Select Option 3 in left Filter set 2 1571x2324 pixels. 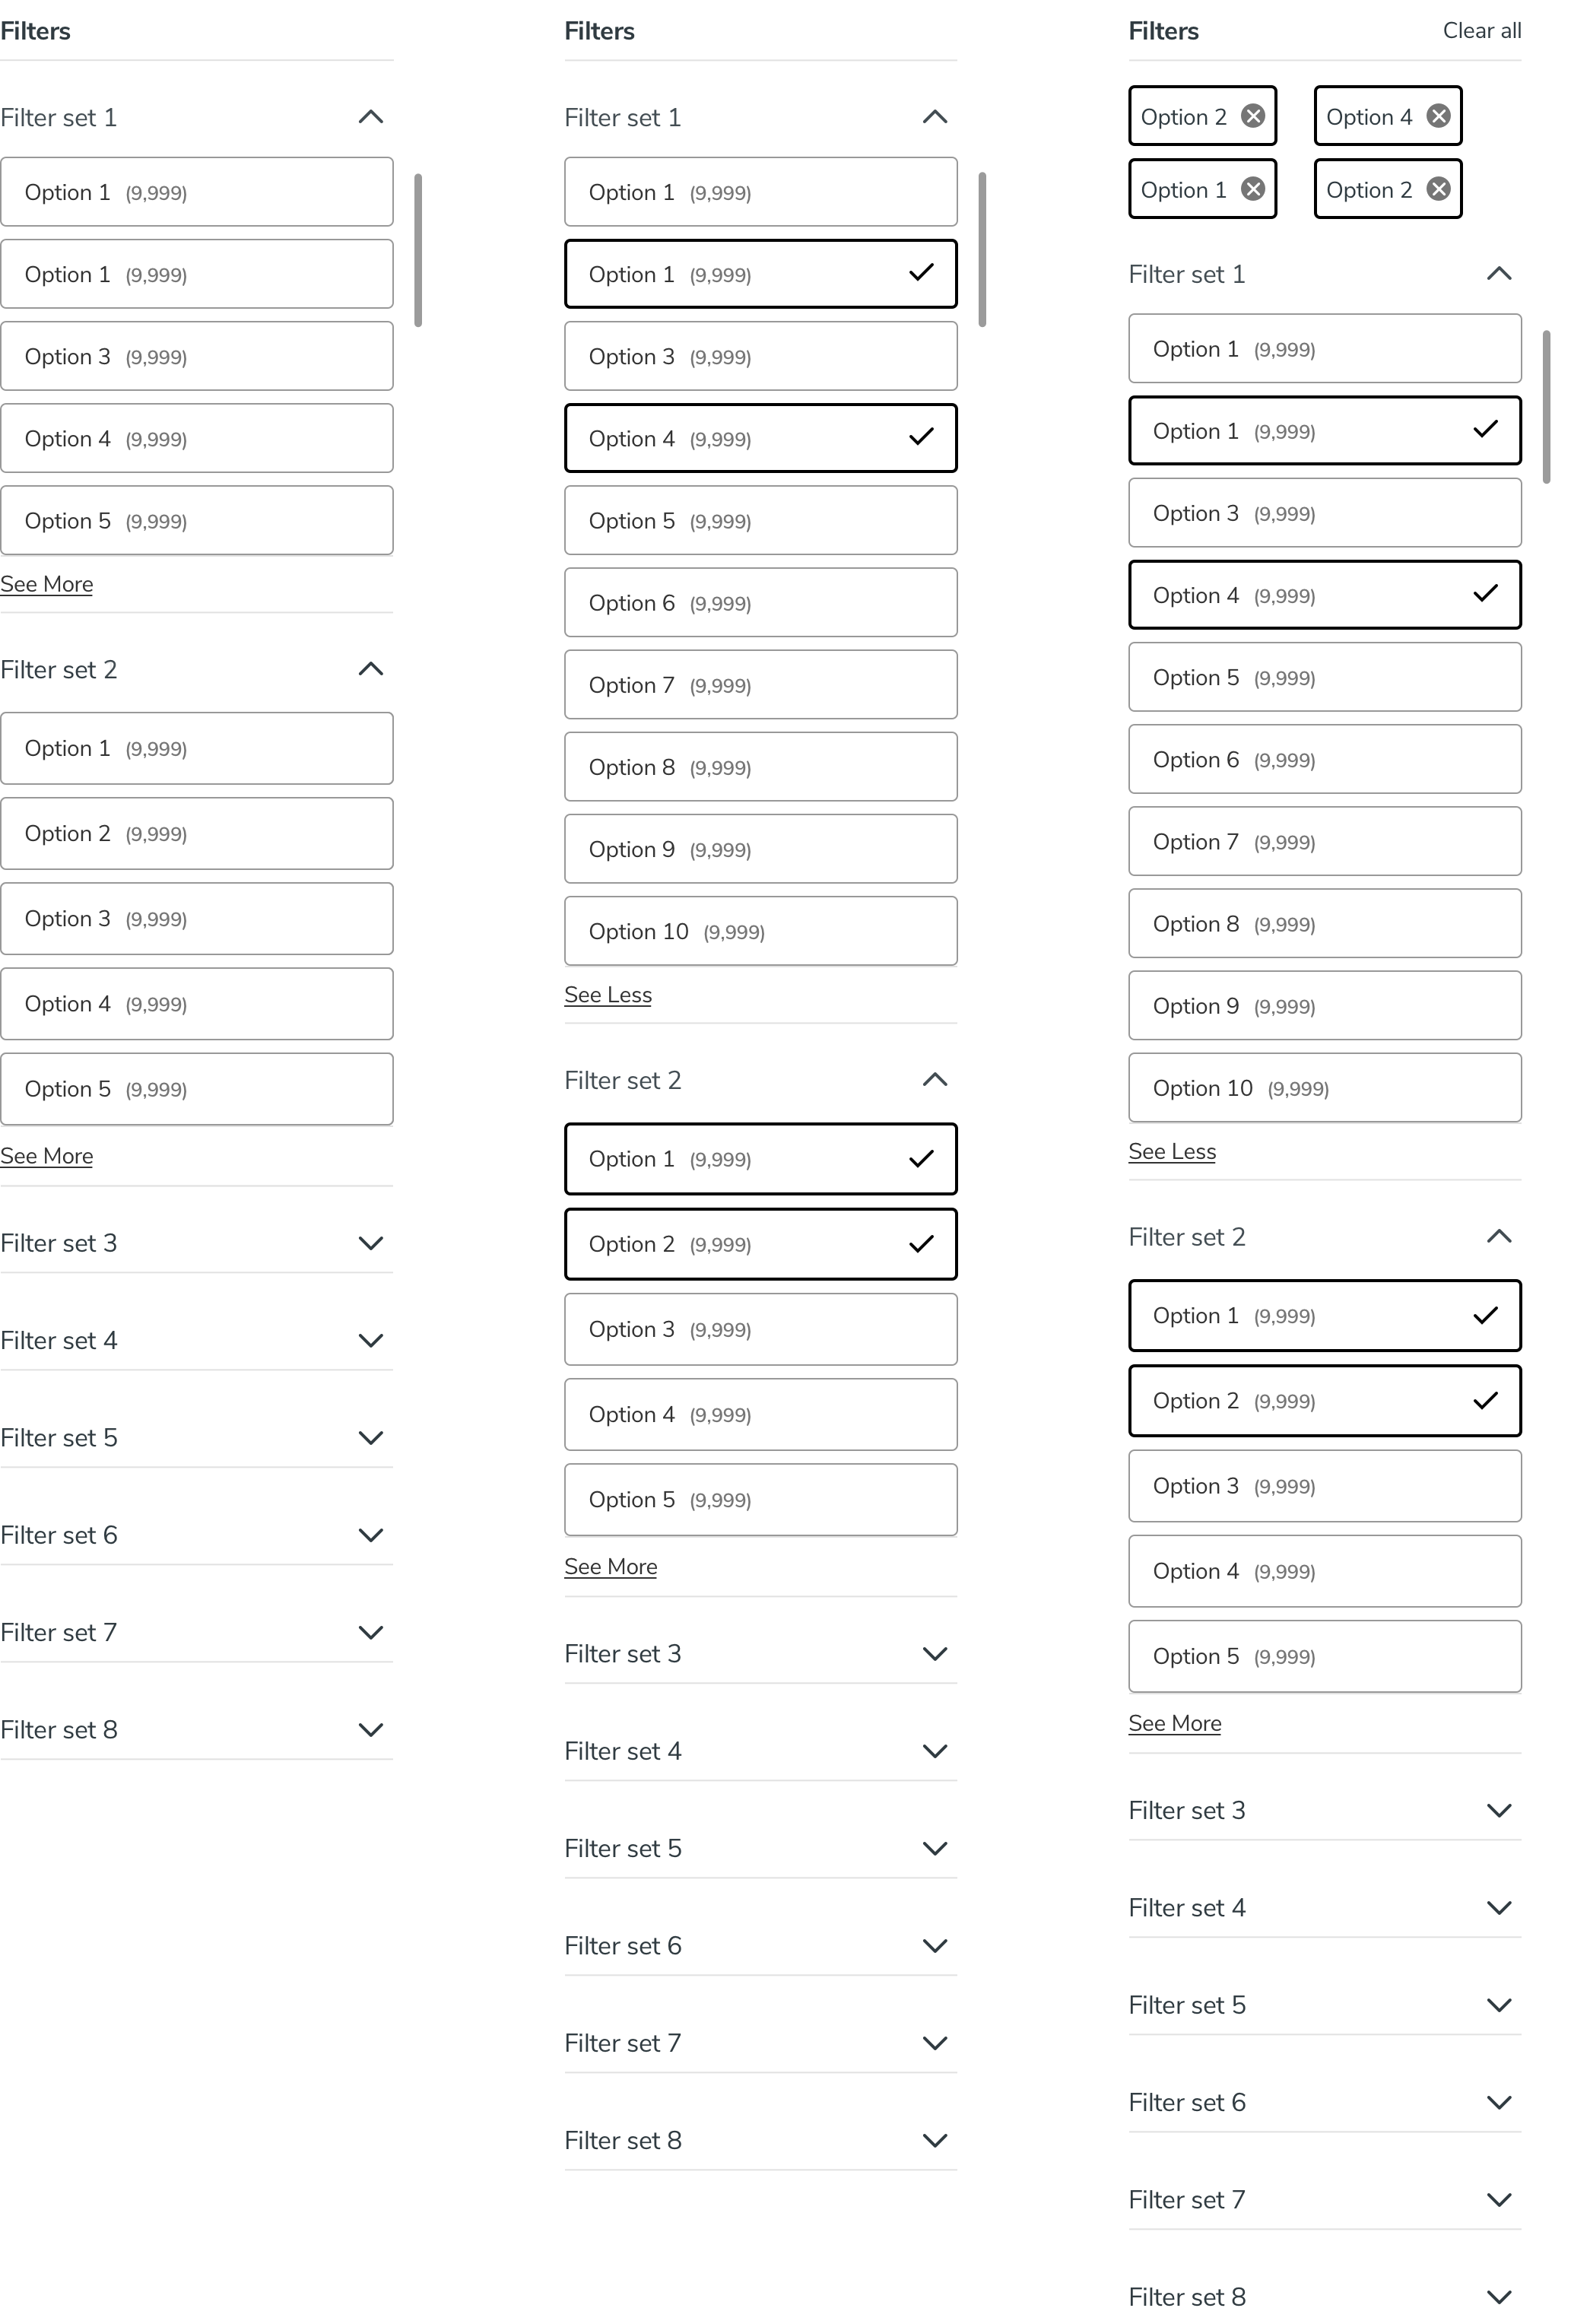coord(197,919)
